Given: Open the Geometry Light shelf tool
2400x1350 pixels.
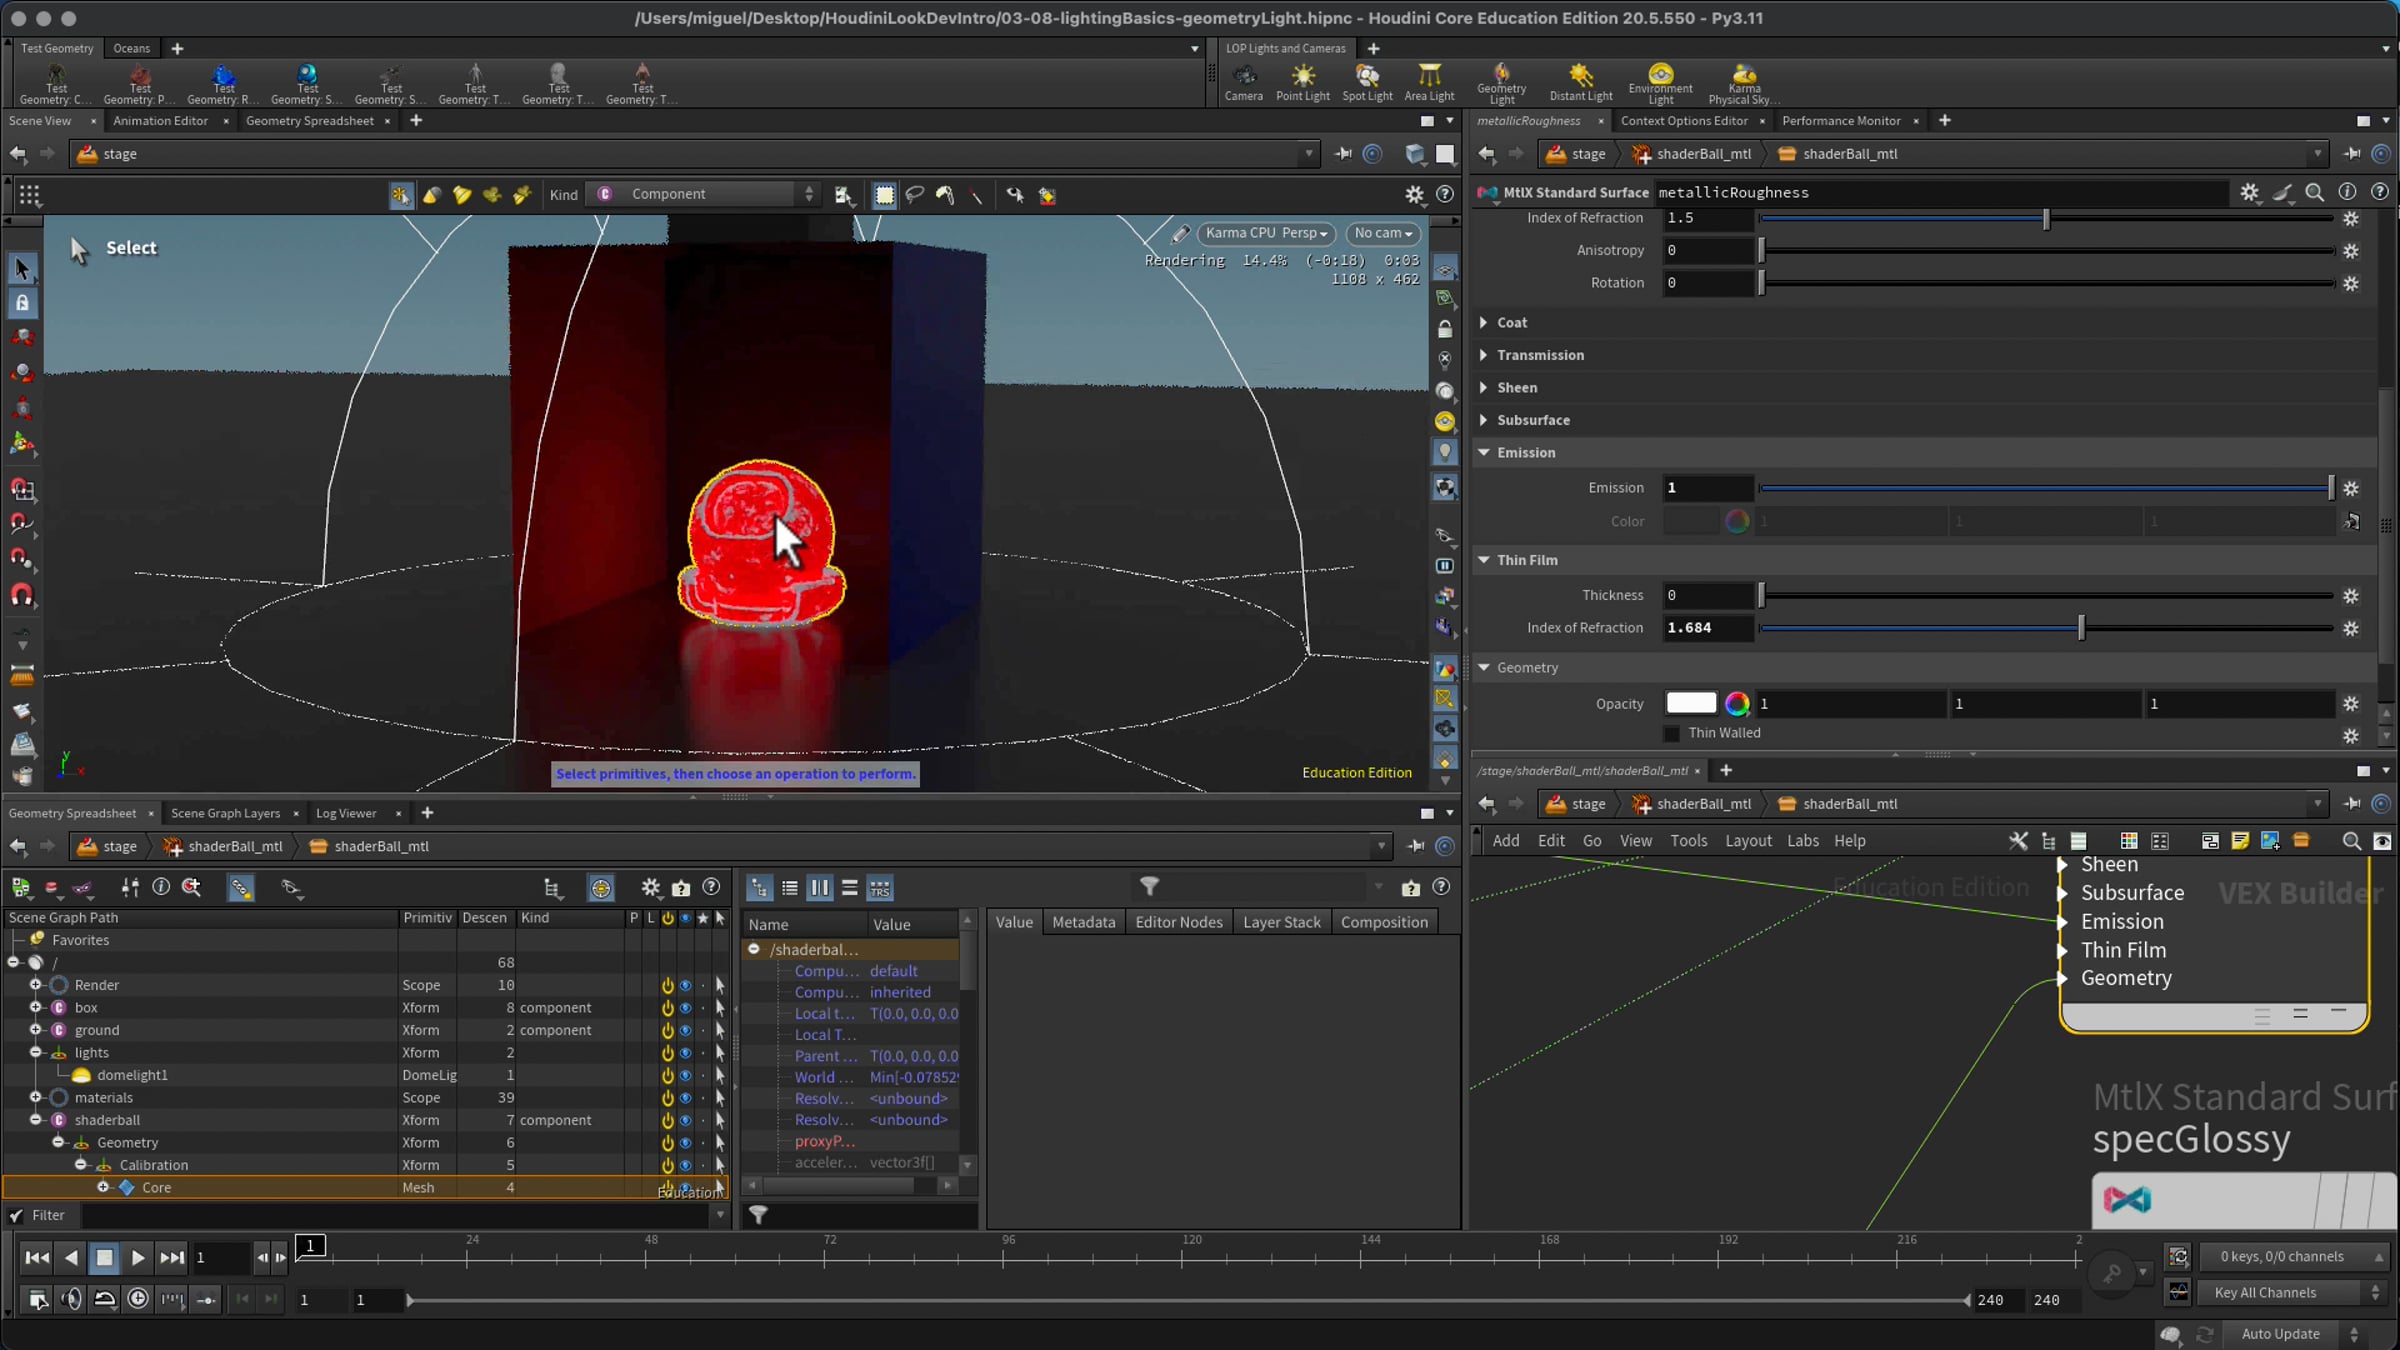Looking at the screenshot, I should click(1501, 84).
